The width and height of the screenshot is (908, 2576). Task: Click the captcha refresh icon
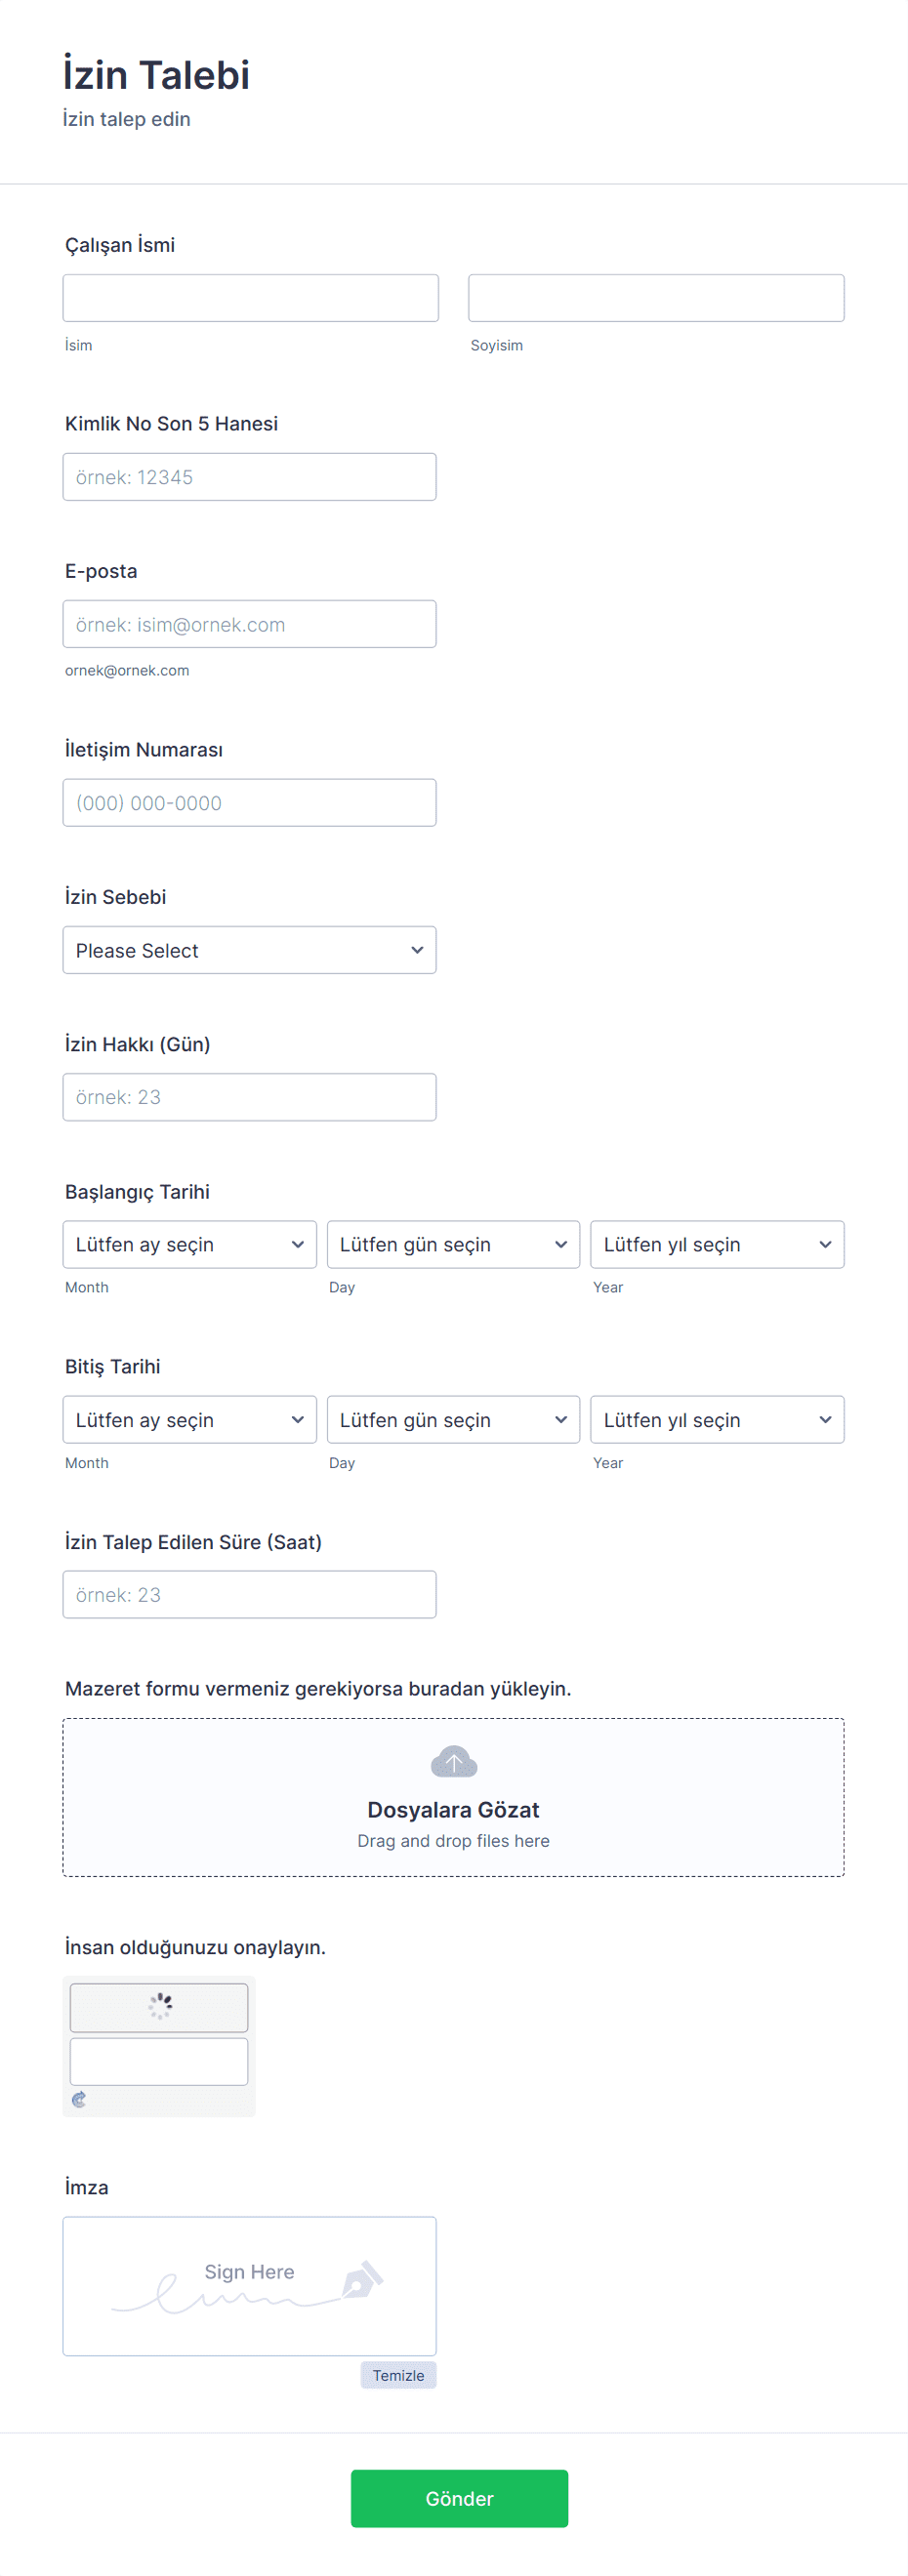[79, 2099]
